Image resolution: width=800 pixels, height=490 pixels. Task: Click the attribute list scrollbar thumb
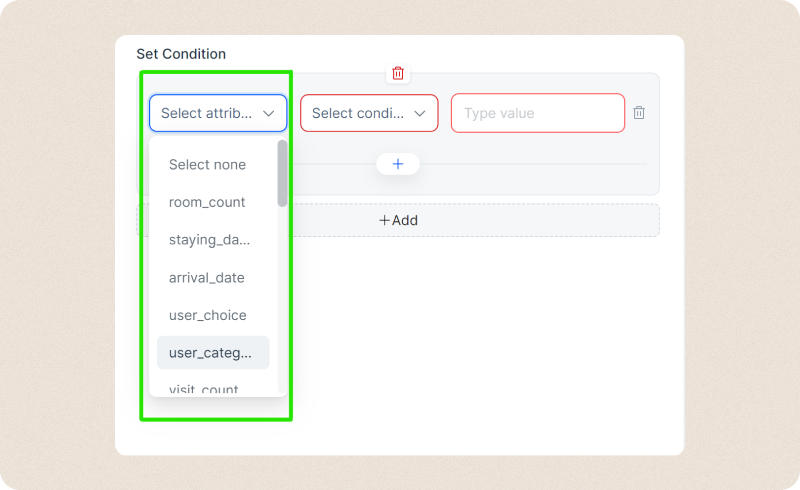(x=282, y=173)
